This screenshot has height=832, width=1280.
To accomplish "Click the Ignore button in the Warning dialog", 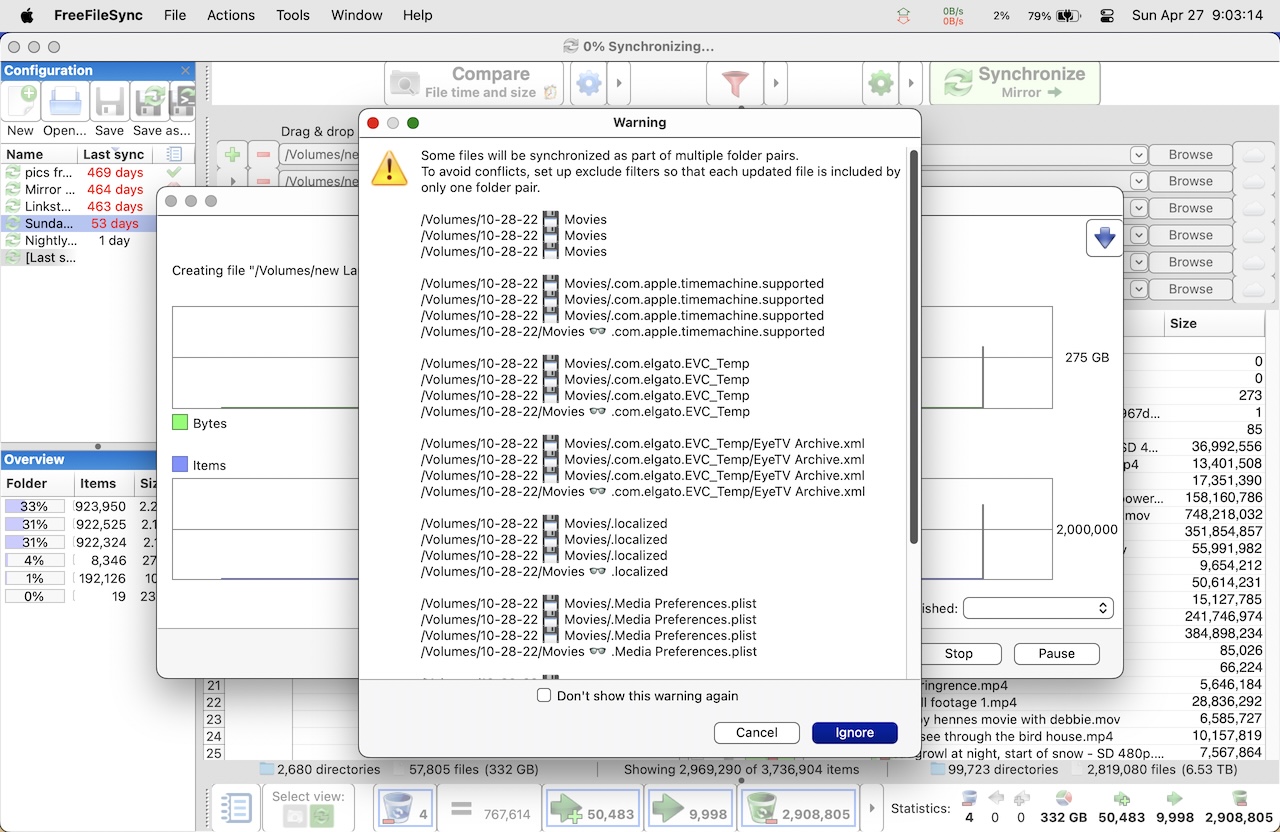I will (x=854, y=732).
